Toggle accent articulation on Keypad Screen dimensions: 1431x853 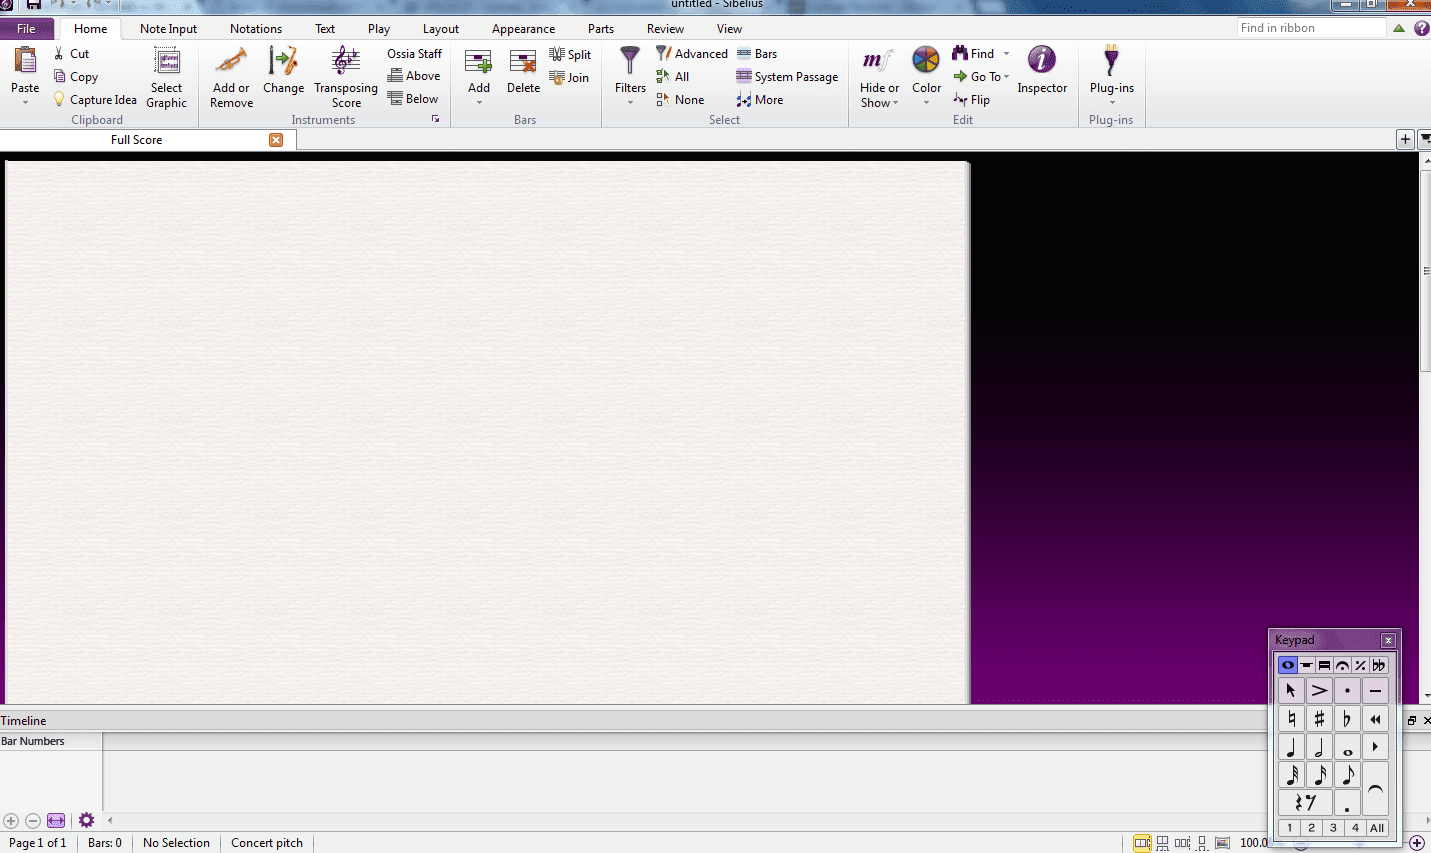[1319, 690]
